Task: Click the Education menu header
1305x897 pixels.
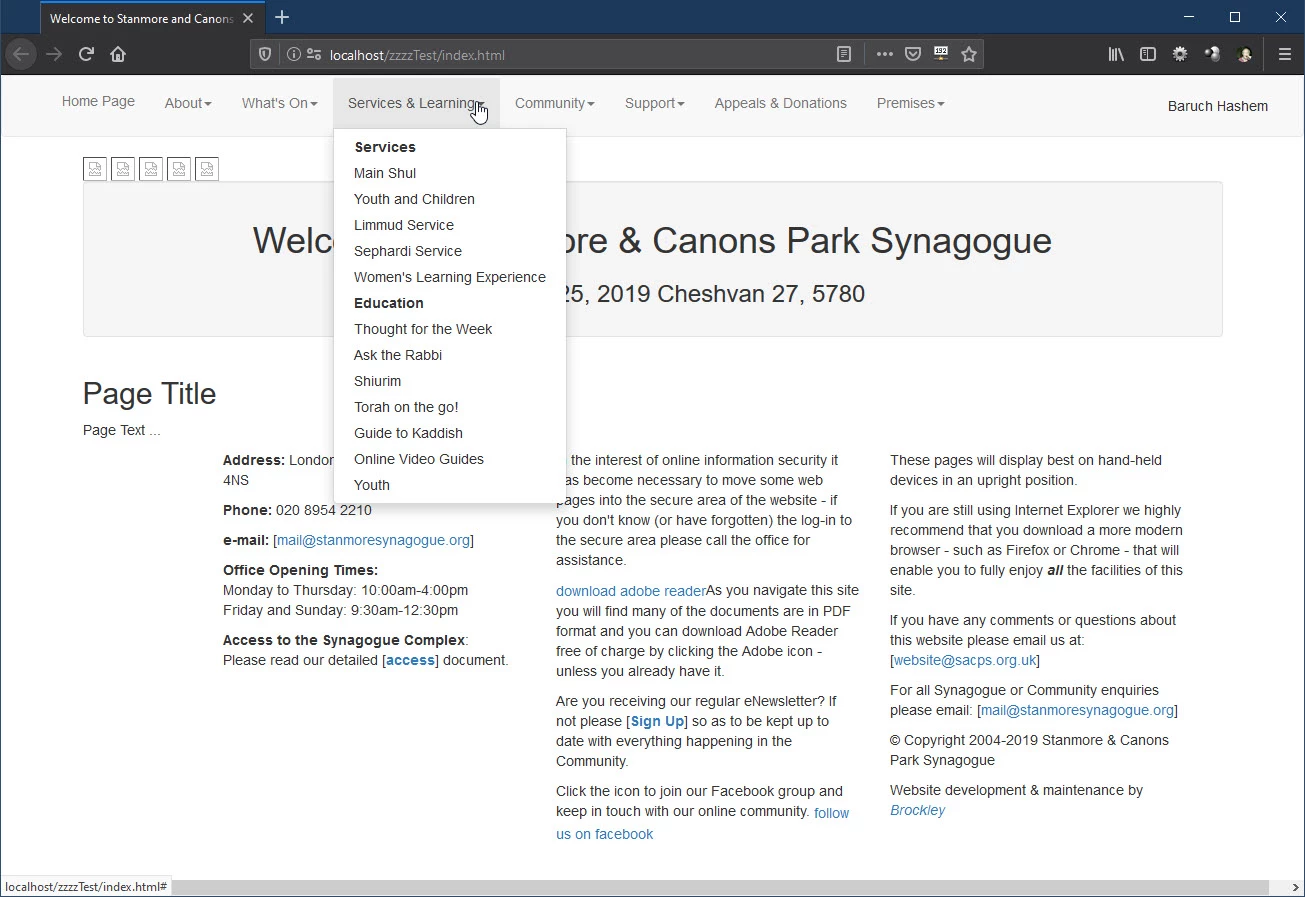Action: [389, 303]
